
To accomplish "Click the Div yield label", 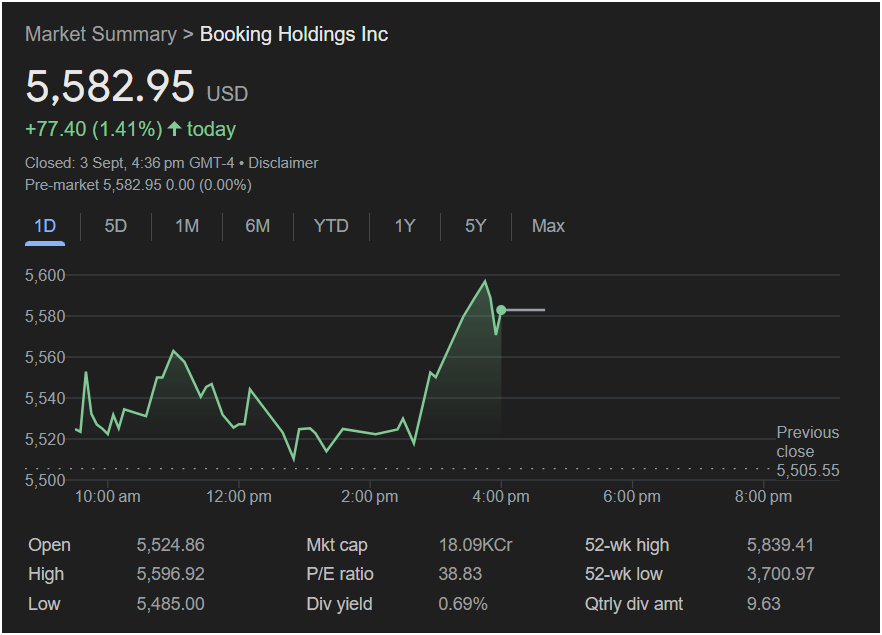I will (x=339, y=604).
